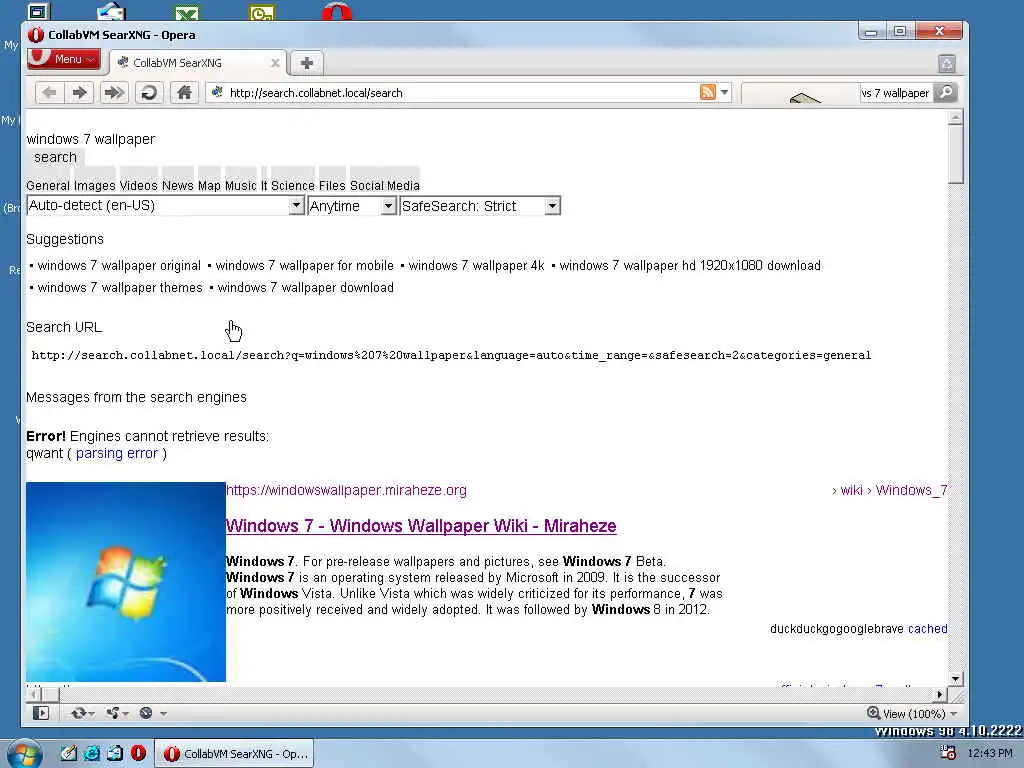The height and width of the screenshot is (768, 1024).
Task: Launch Internet Explorer from quick launch
Action: click(x=92, y=753)
